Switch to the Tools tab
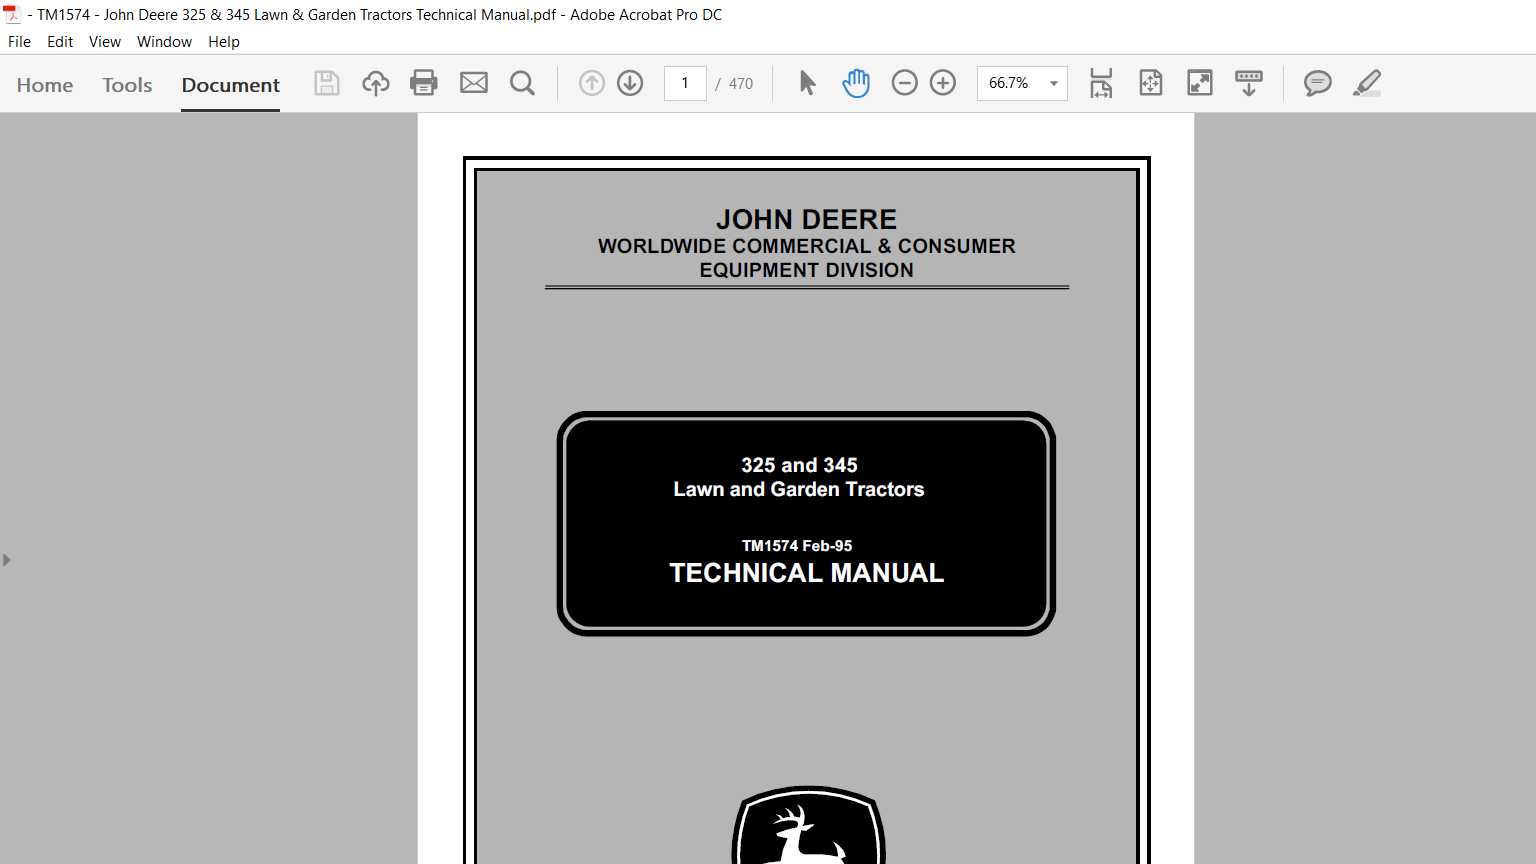1536x864 pixels. 127,85
